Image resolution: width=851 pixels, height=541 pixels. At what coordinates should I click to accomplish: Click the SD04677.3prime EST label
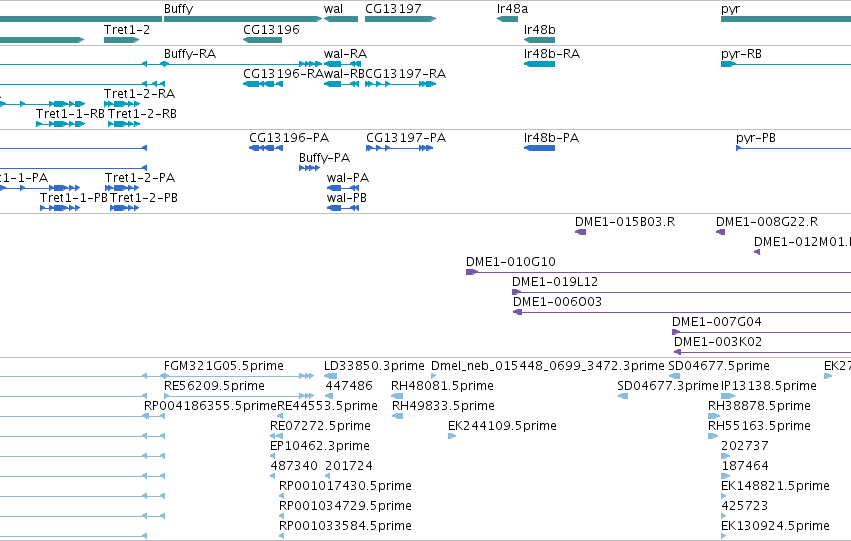[x=668, y=386]
